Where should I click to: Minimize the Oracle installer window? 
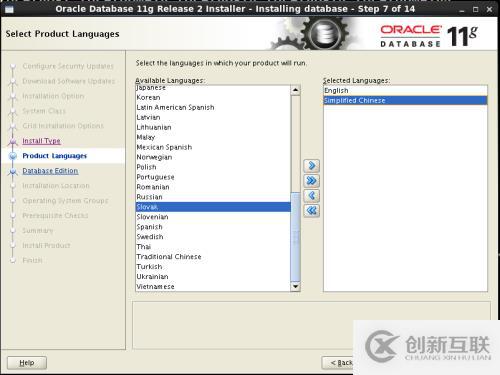click(462, 10)
